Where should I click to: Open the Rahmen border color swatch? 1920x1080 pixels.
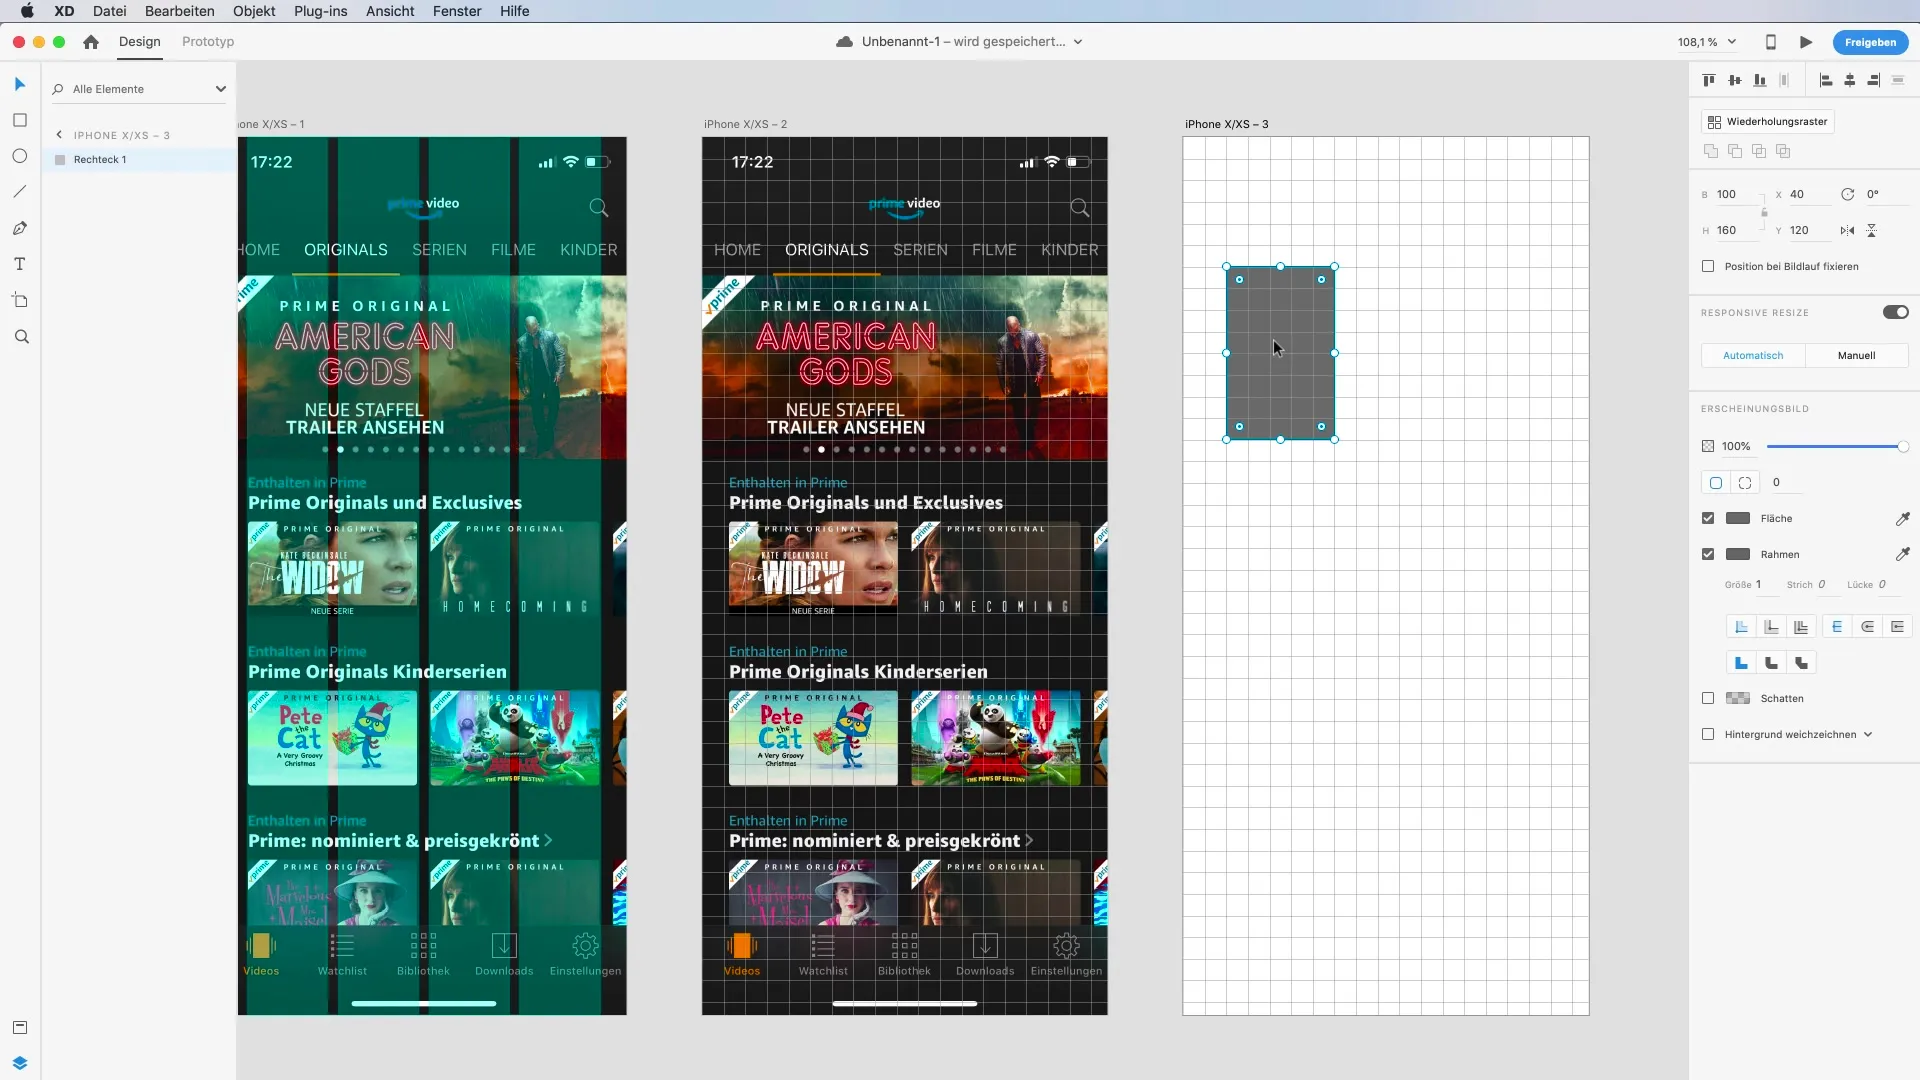pyautogui.click(x=1738, y=554)
